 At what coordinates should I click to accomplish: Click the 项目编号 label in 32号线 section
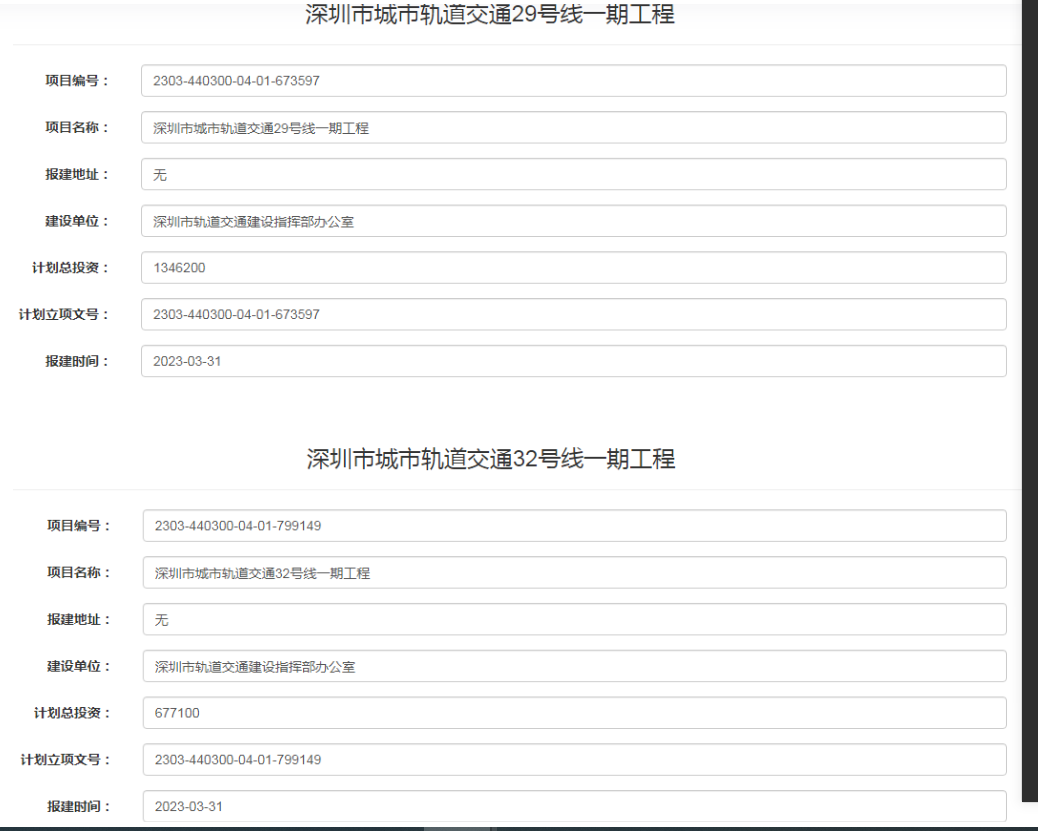78,526
